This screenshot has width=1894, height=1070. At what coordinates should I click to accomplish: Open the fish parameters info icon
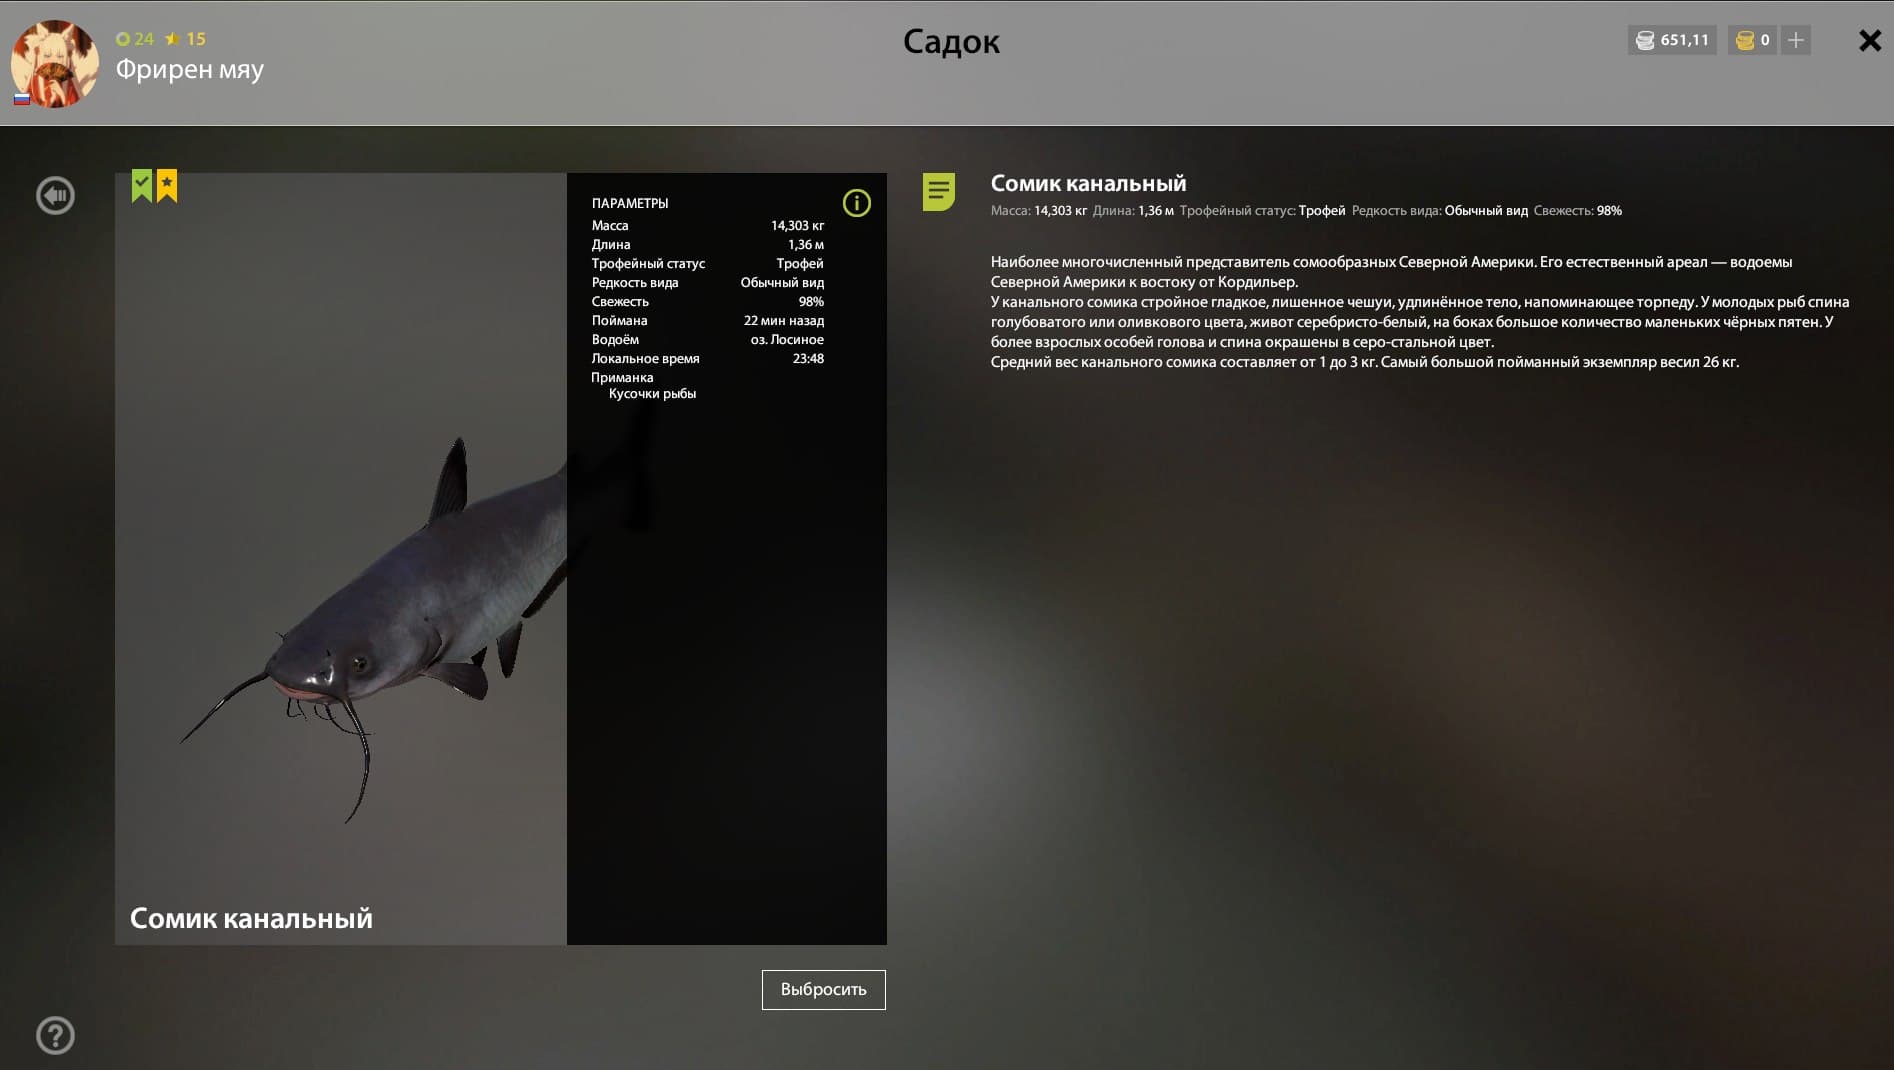856,203
